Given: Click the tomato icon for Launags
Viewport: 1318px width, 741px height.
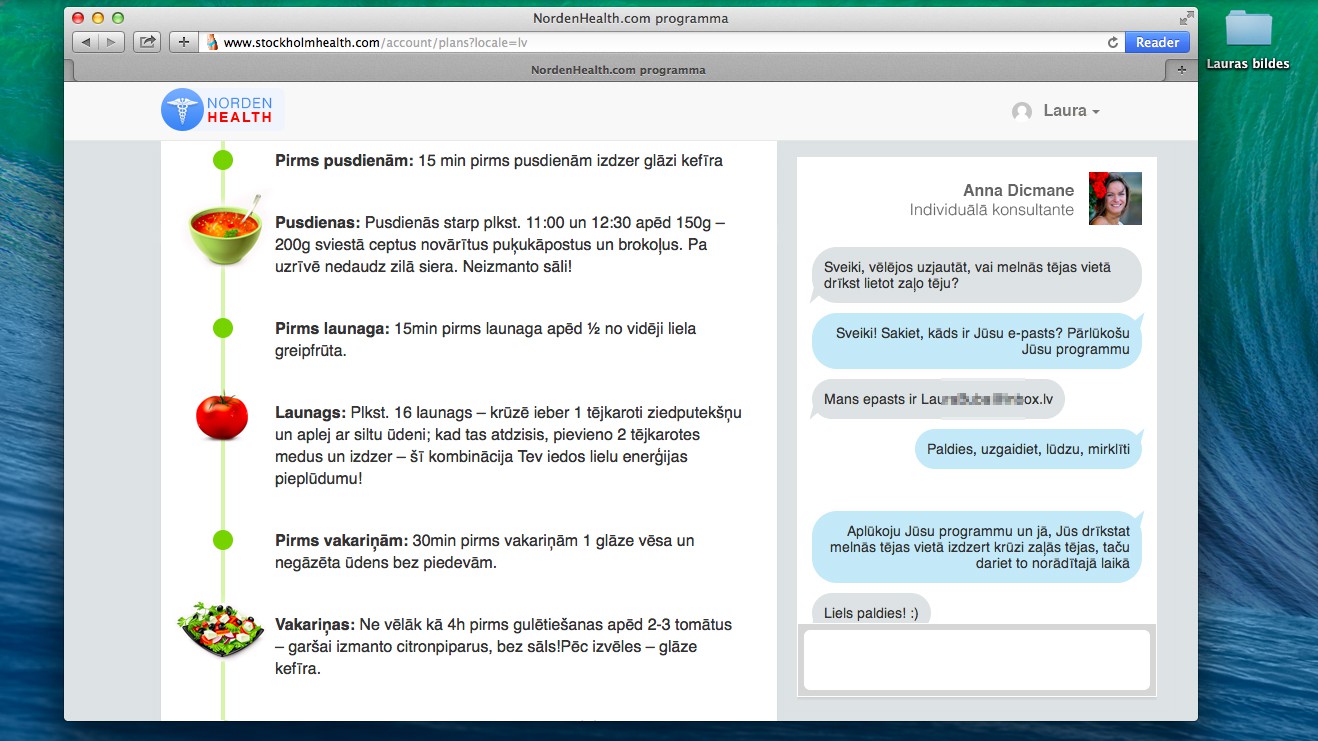Looking at the screenshot, I should click(x=222, y=416).
